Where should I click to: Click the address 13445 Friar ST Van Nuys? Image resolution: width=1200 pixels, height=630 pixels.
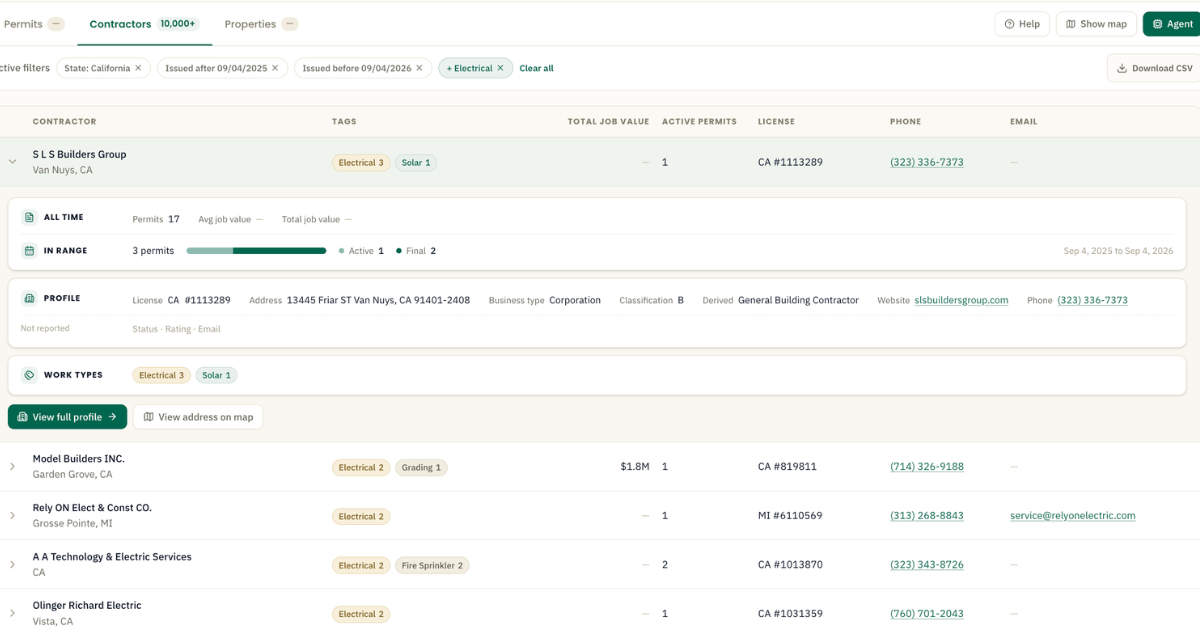point(378,300)
